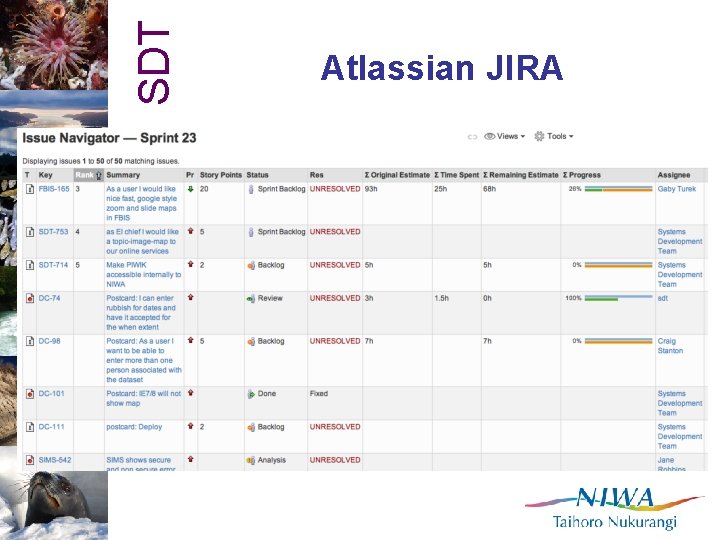Click the bug type icon for SIMS-542

point(30,460)
